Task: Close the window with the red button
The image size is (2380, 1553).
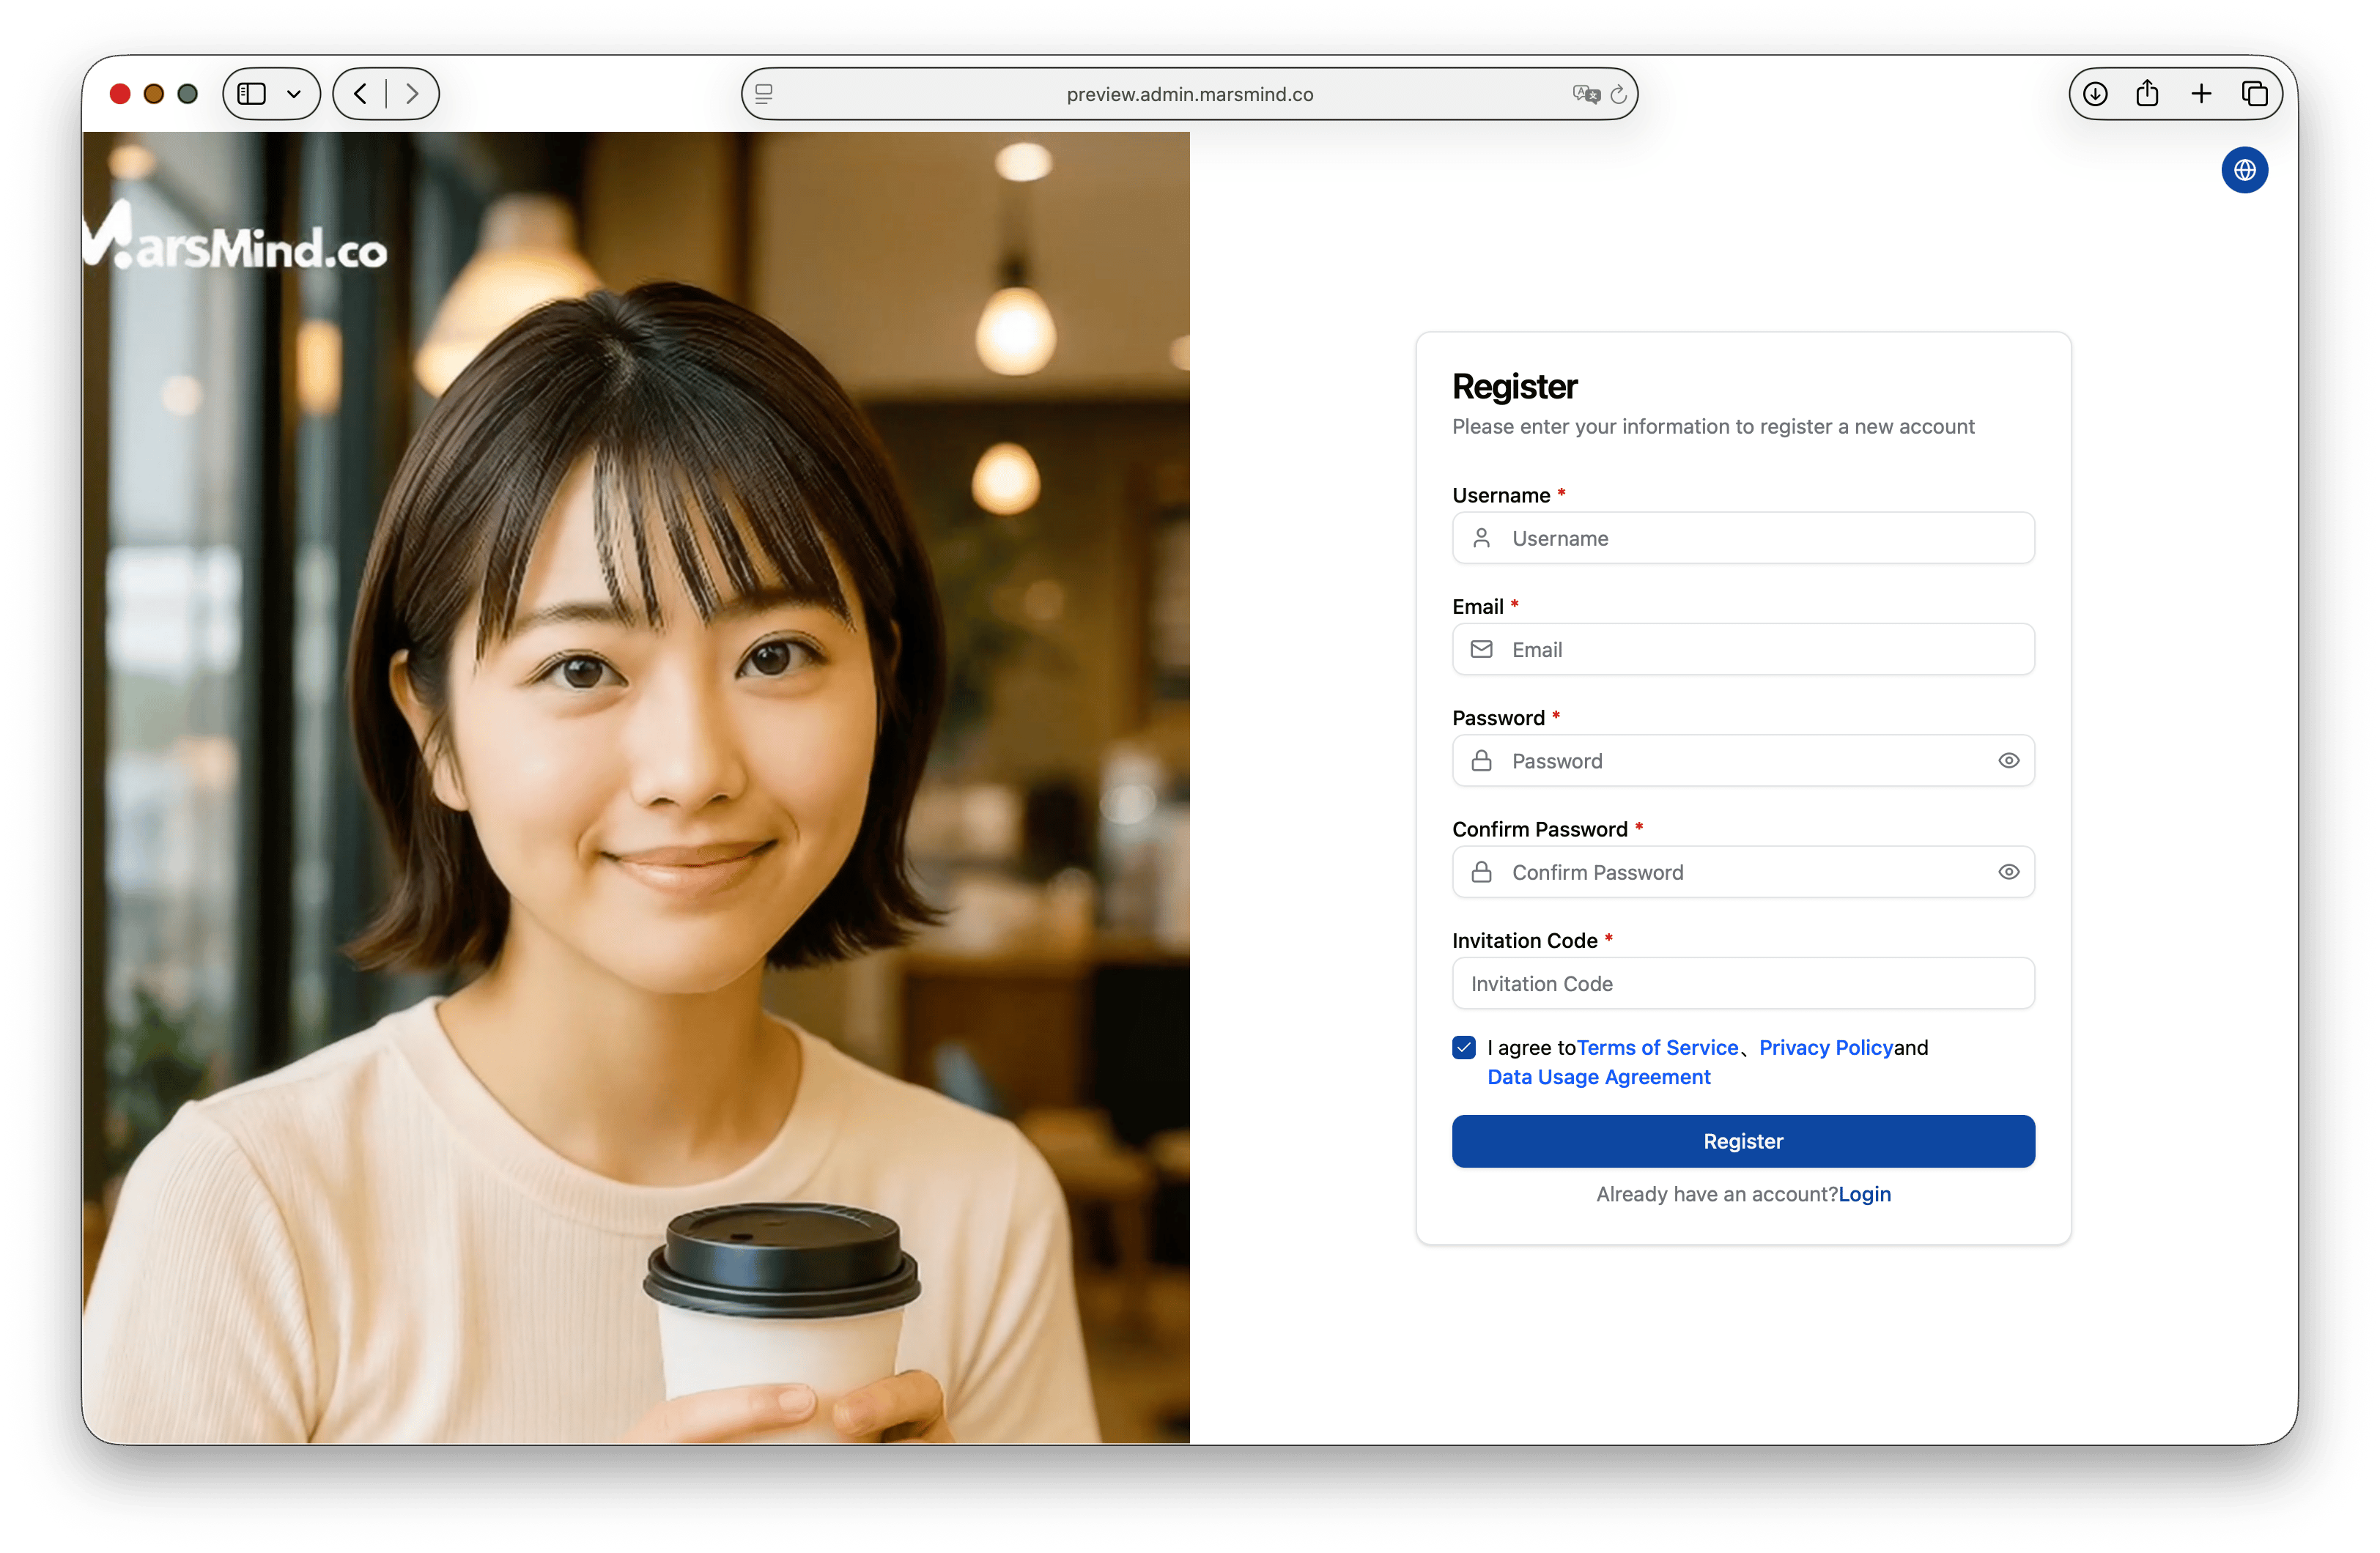Action: coord(120,94)
